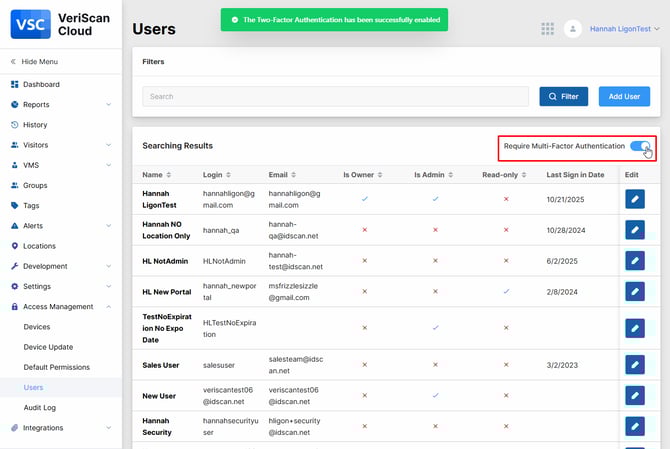Click edit pencil for HL NotAdmin
Viewport: 670px width, 449px height.
(634, 261)
